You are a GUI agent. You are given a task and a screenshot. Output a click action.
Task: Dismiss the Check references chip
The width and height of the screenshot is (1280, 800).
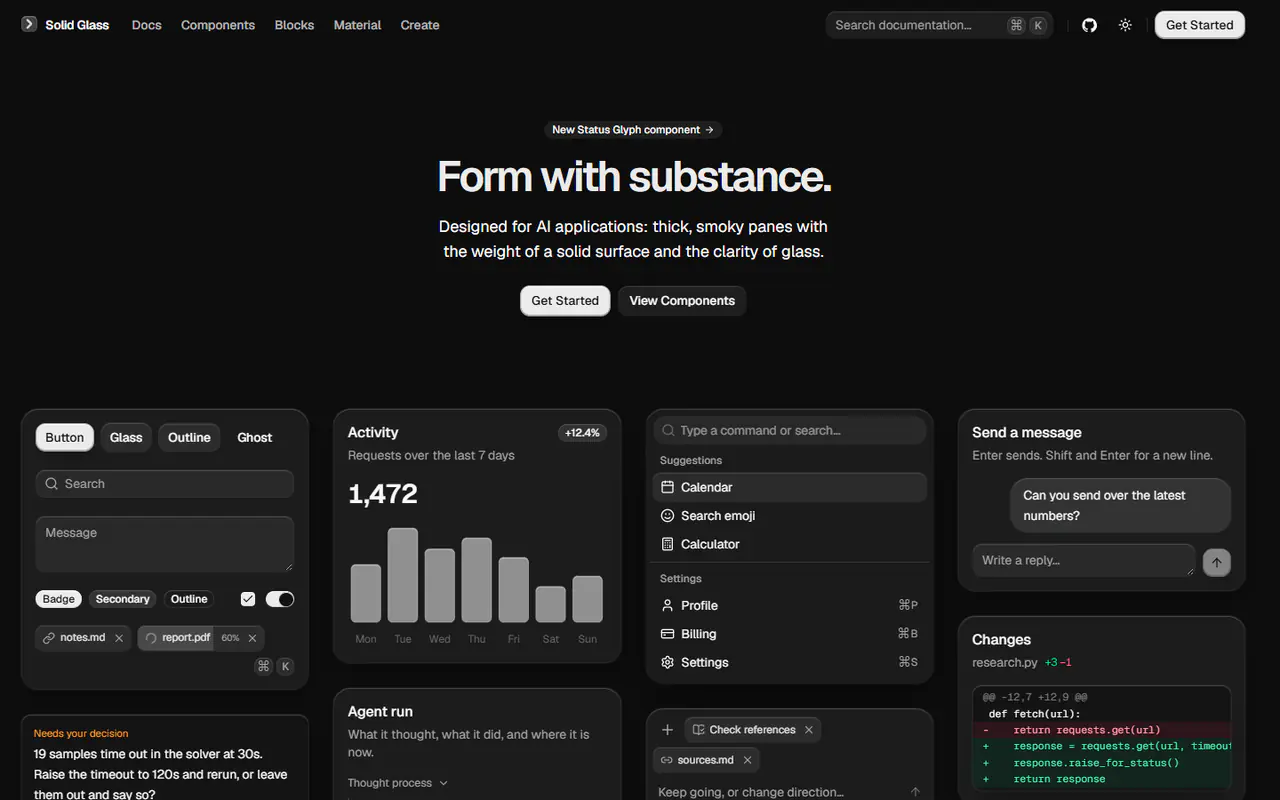(809, 730)
